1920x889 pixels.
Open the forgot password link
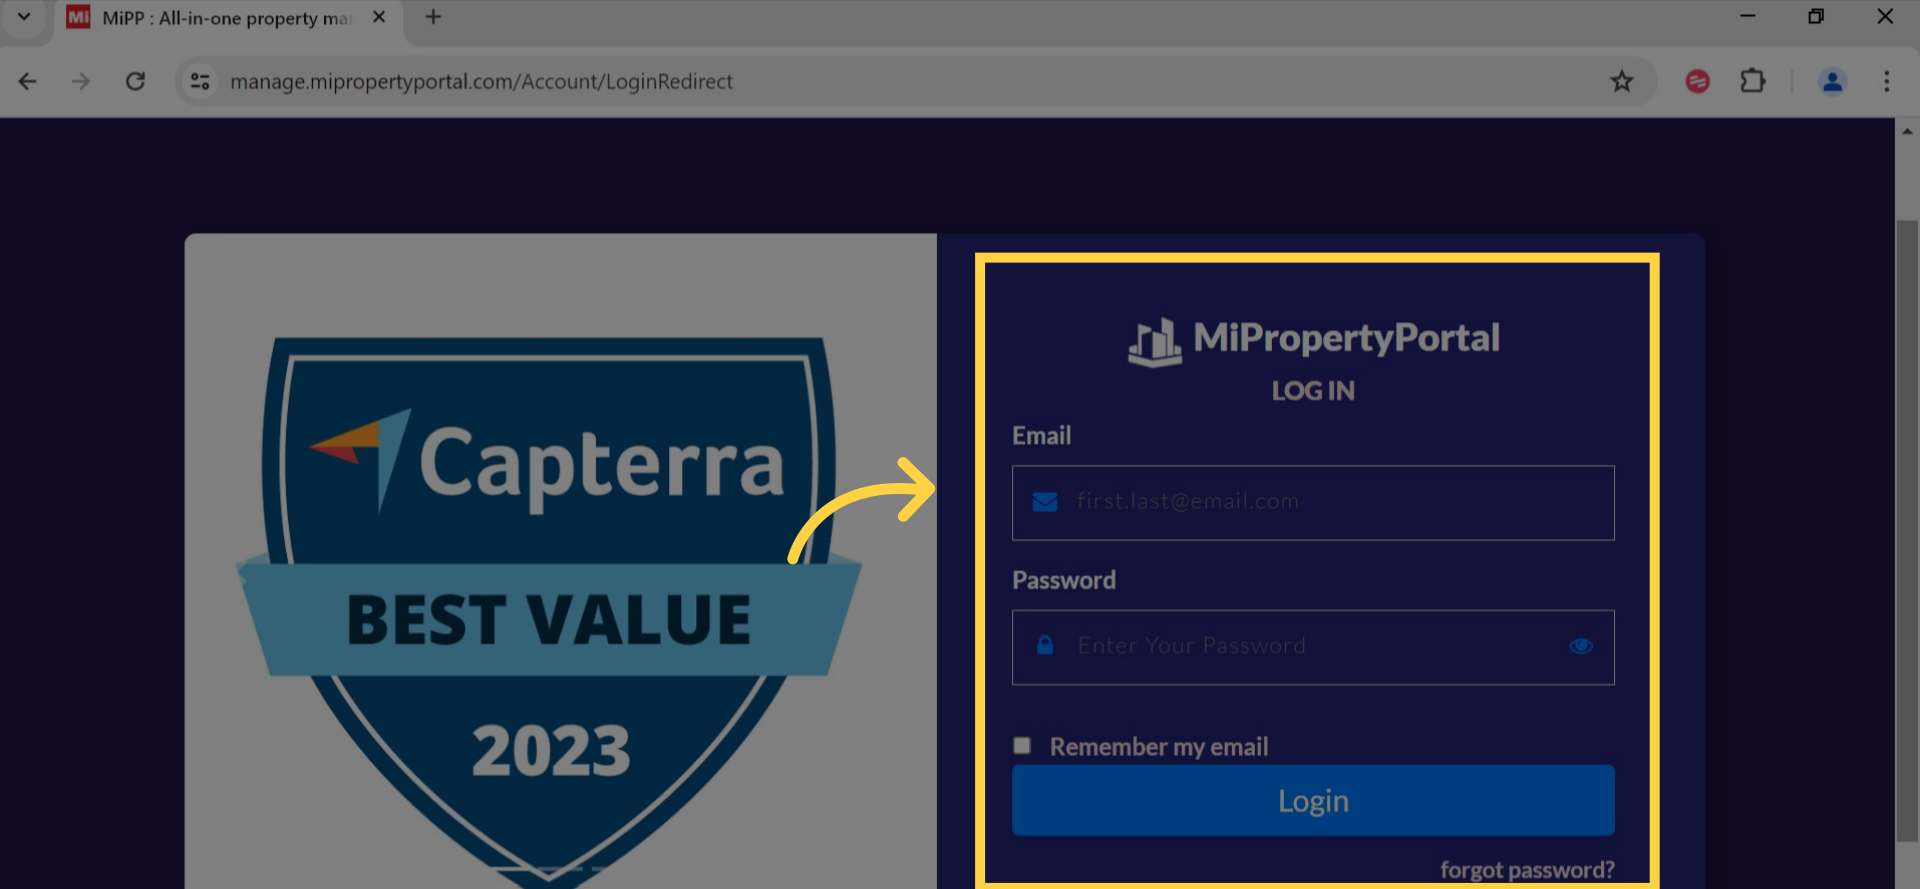[1526, 870]
